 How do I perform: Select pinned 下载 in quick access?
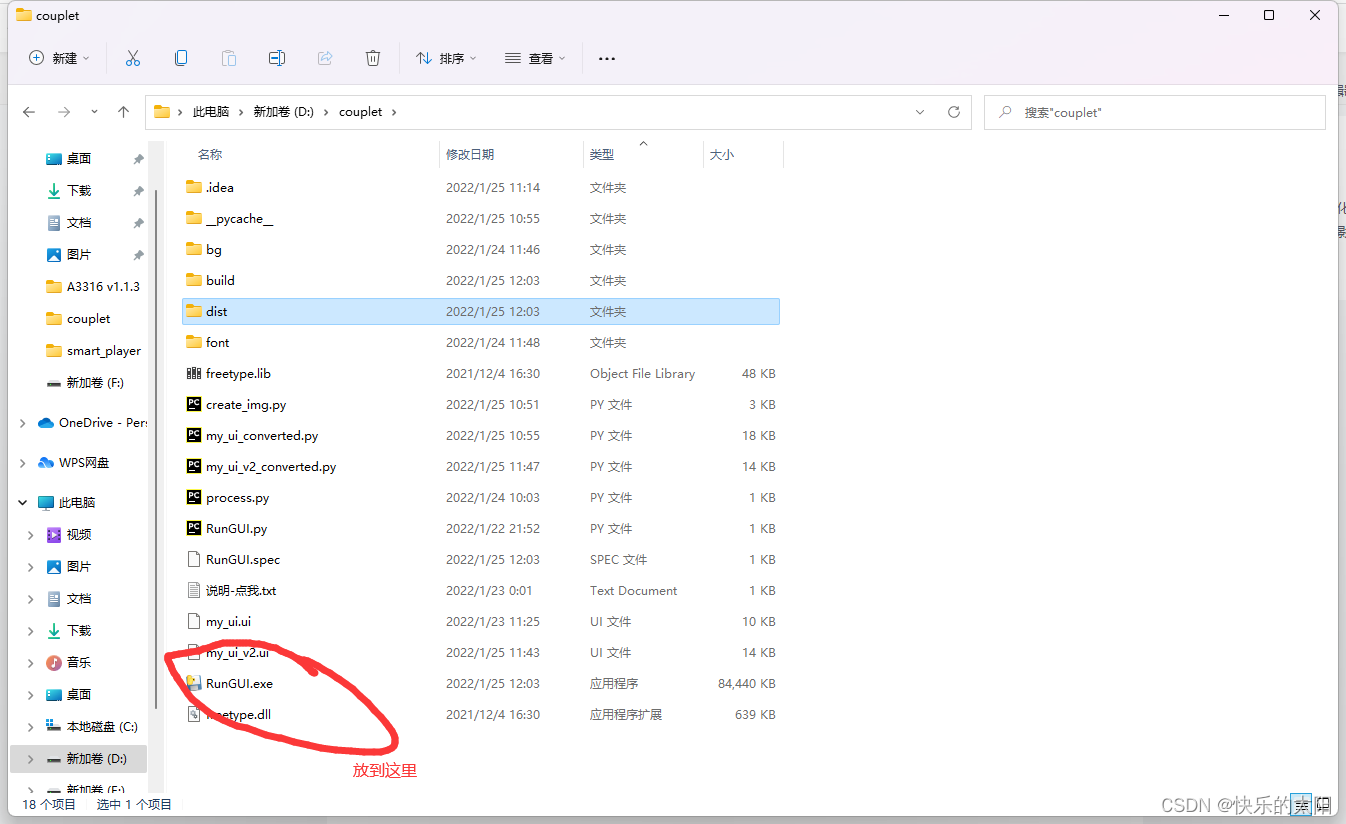[x=79, y=190]
